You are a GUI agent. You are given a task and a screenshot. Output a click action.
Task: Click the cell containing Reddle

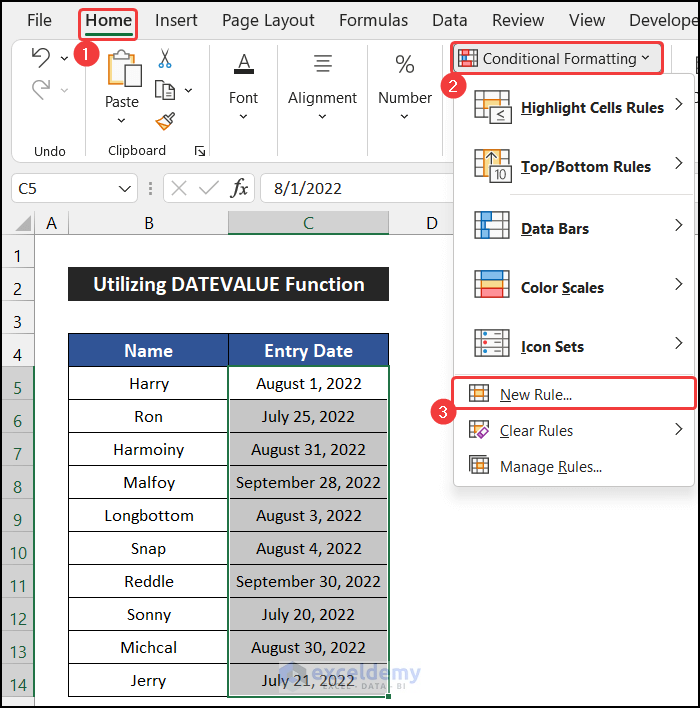click(149, 581)
